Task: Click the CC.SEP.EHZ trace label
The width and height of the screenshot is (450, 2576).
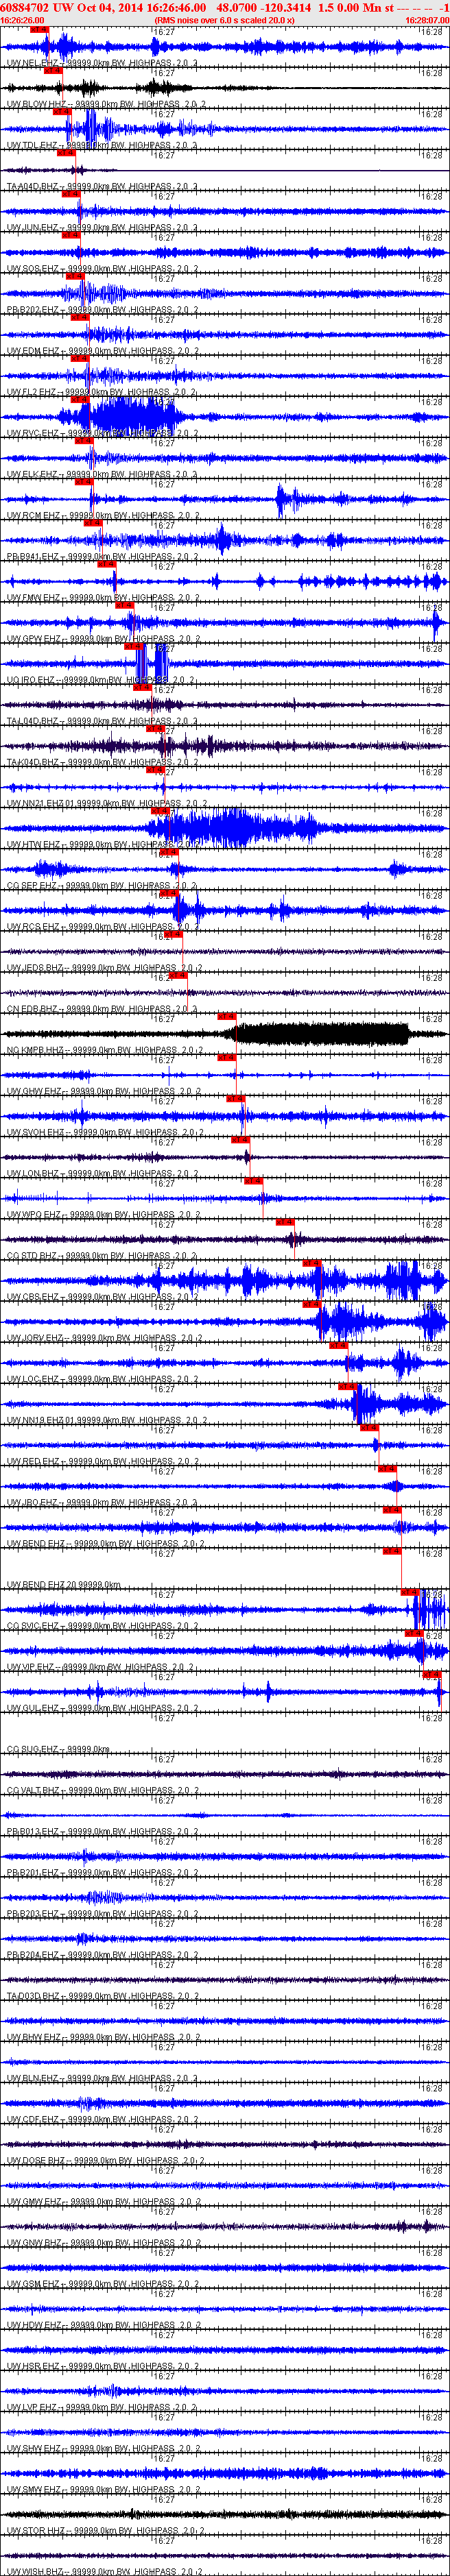Action: (x=101, y=885)
